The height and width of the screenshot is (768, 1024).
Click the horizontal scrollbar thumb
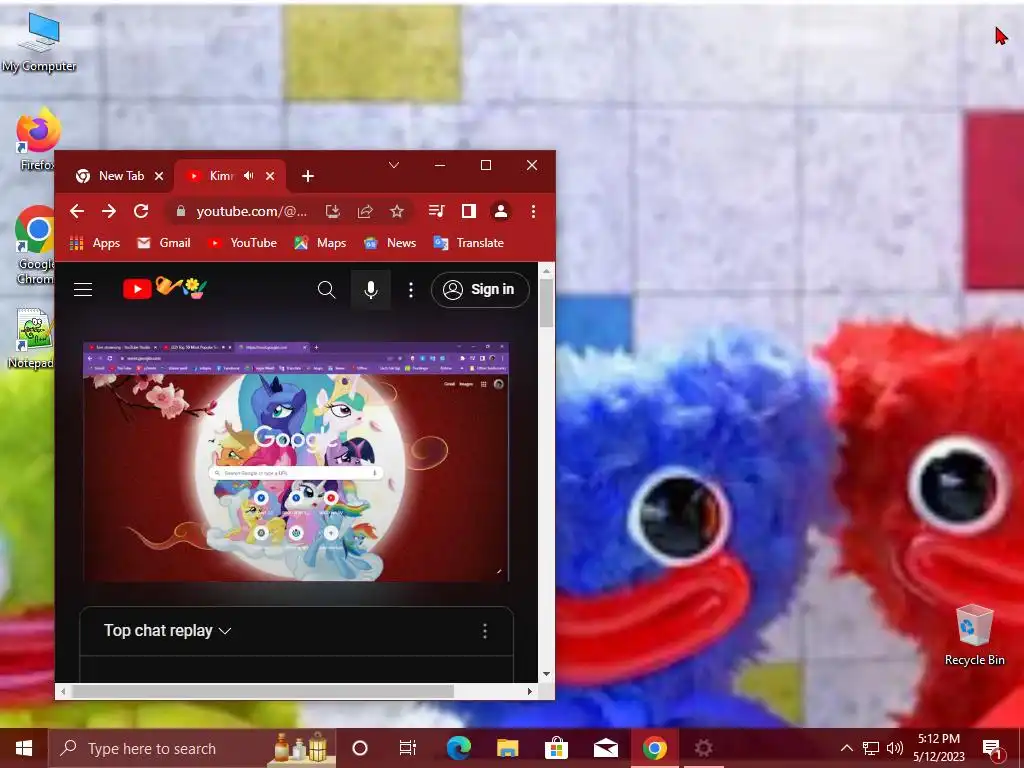[x=263, y=691]
